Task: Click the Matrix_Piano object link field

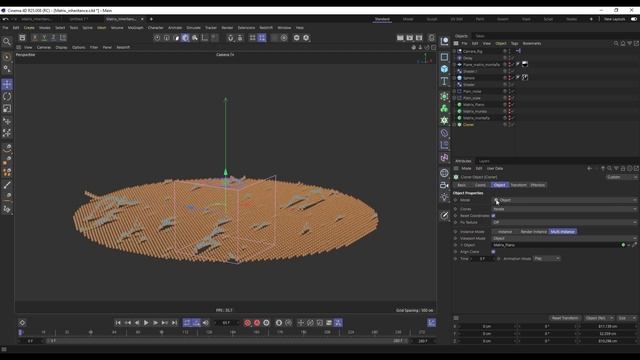Action: [556, 245]
